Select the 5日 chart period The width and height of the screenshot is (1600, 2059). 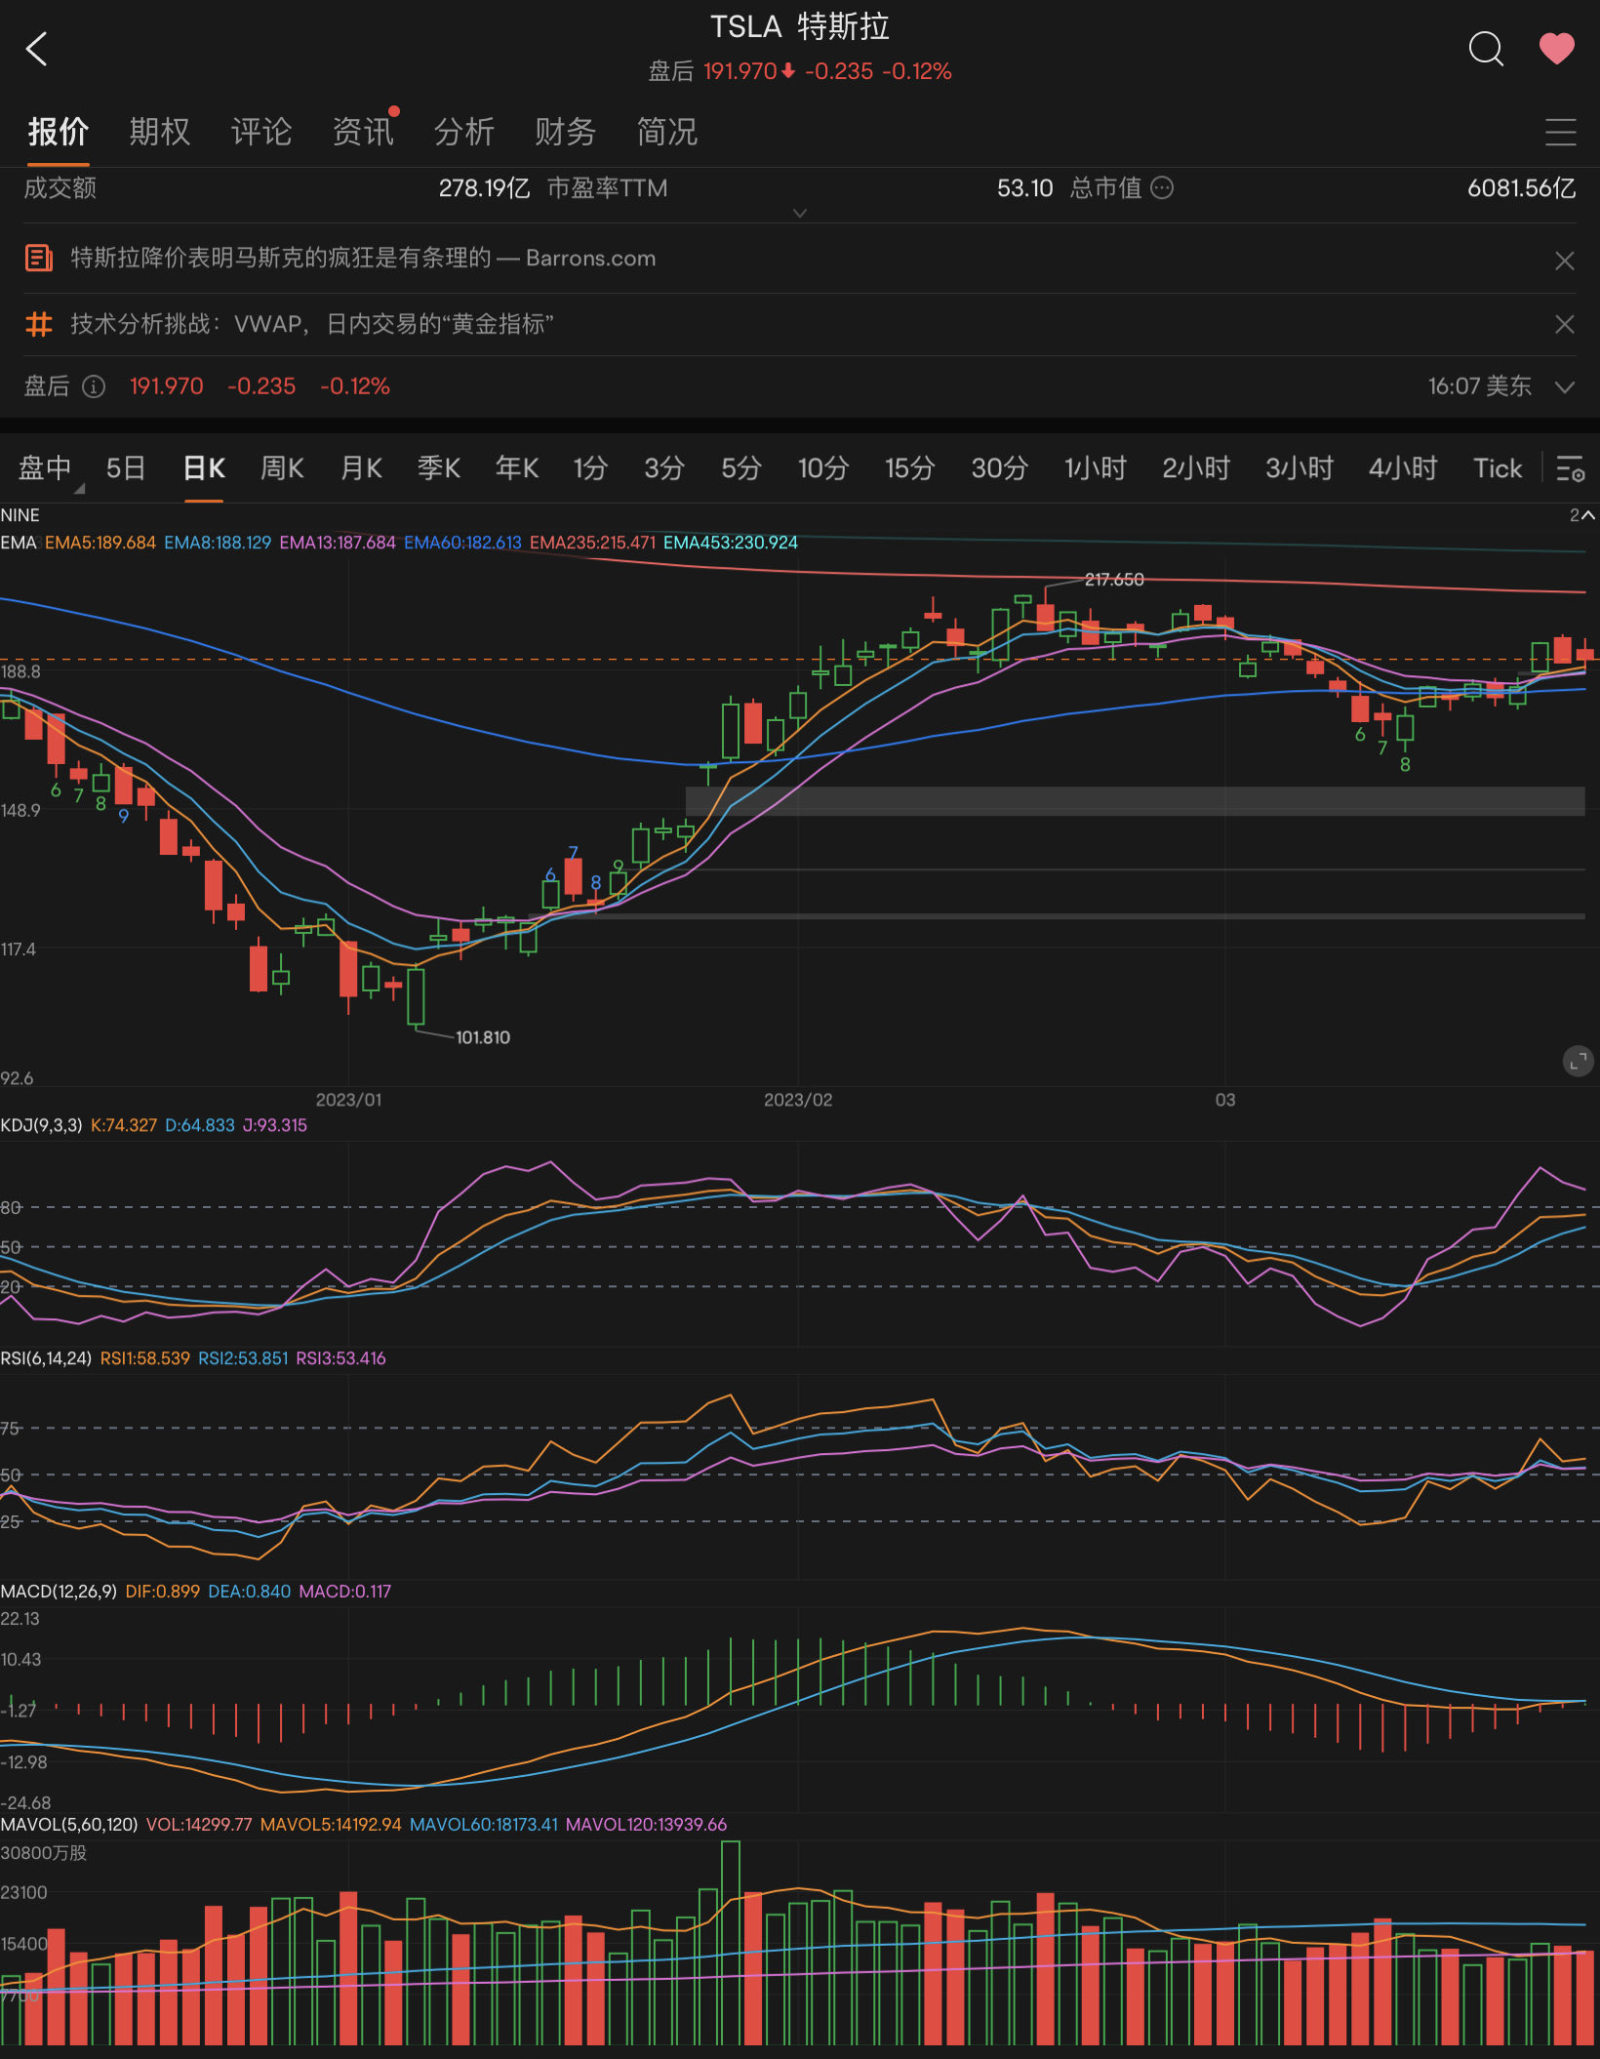click(126, 468)
